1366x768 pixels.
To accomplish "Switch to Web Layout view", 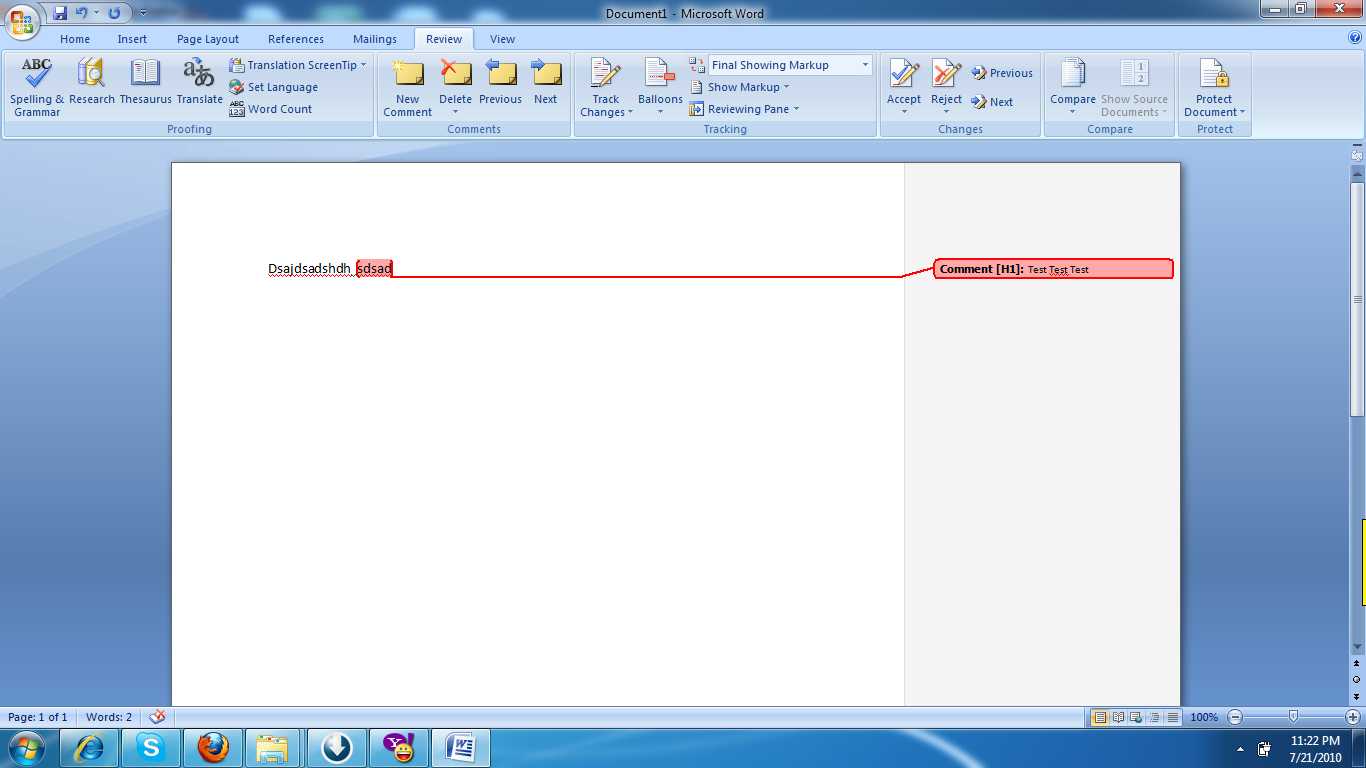I will pyautogui.click(x=1136, y=717).
